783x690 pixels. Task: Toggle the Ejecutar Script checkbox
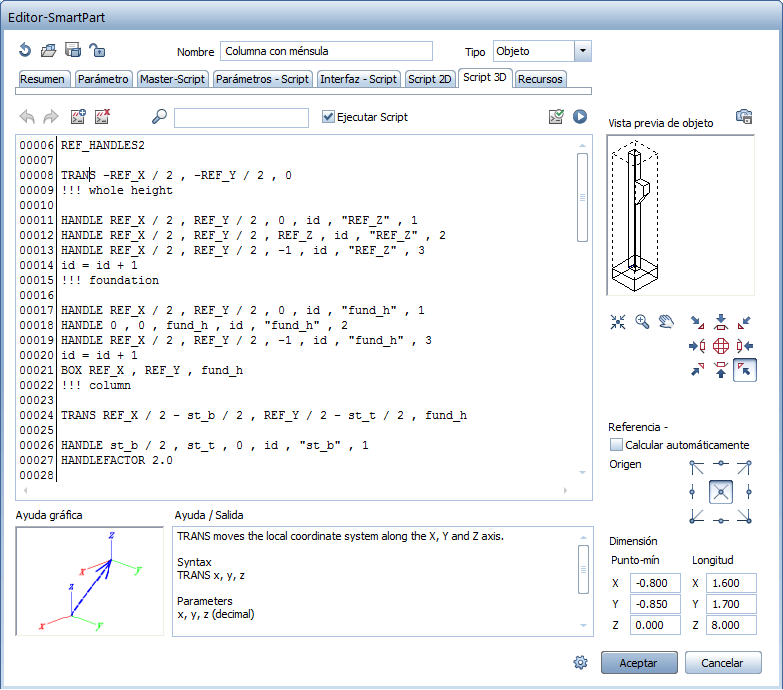pos(328,117)
